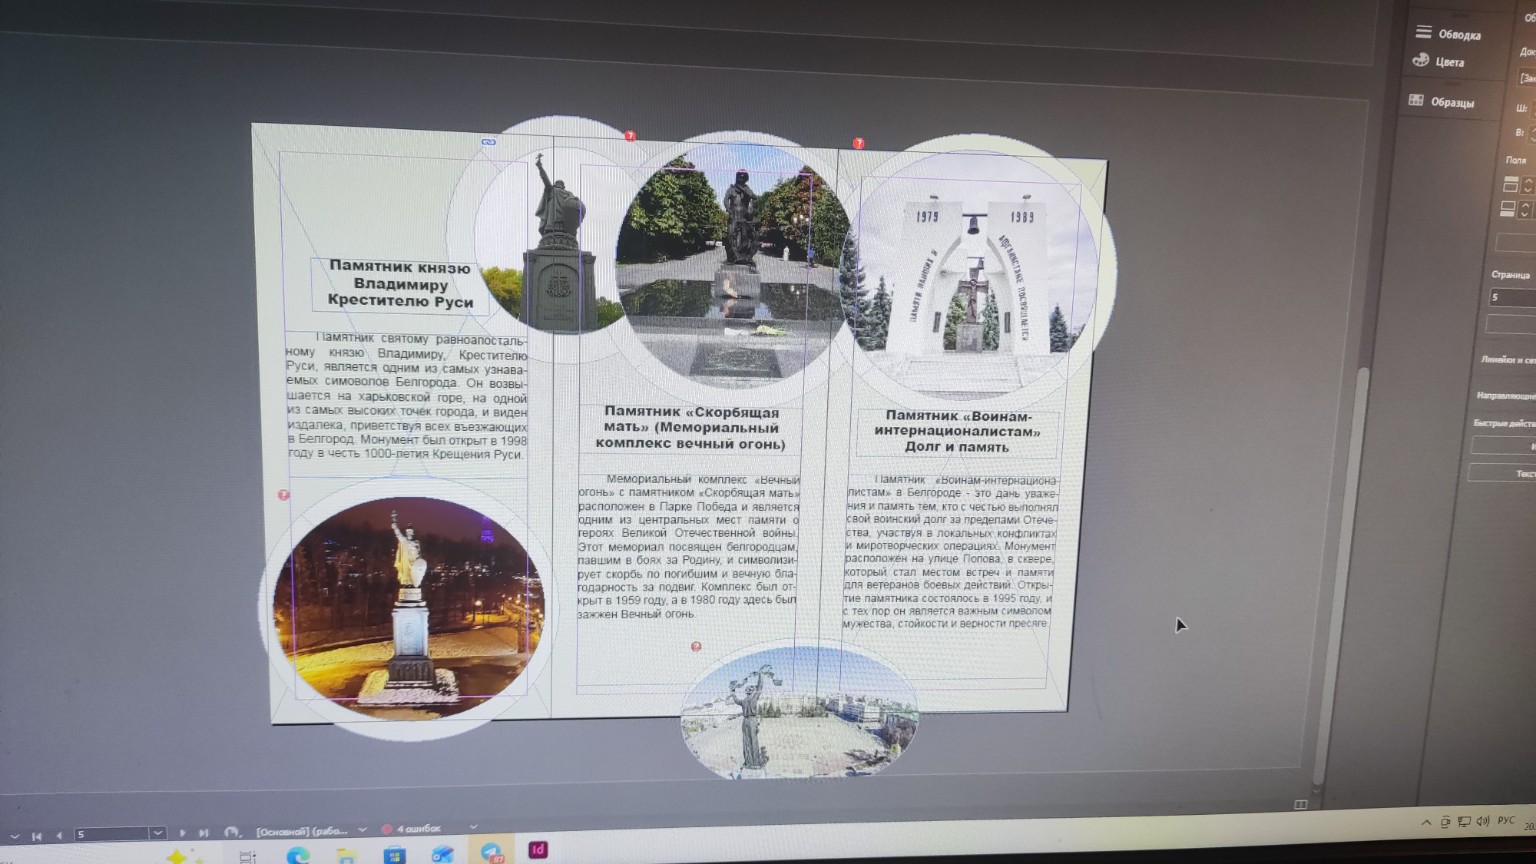Select heading Памятник князю Владимиру Крестителю Руси
Screen dimensions: 1536x864
[x=400, y=284]
